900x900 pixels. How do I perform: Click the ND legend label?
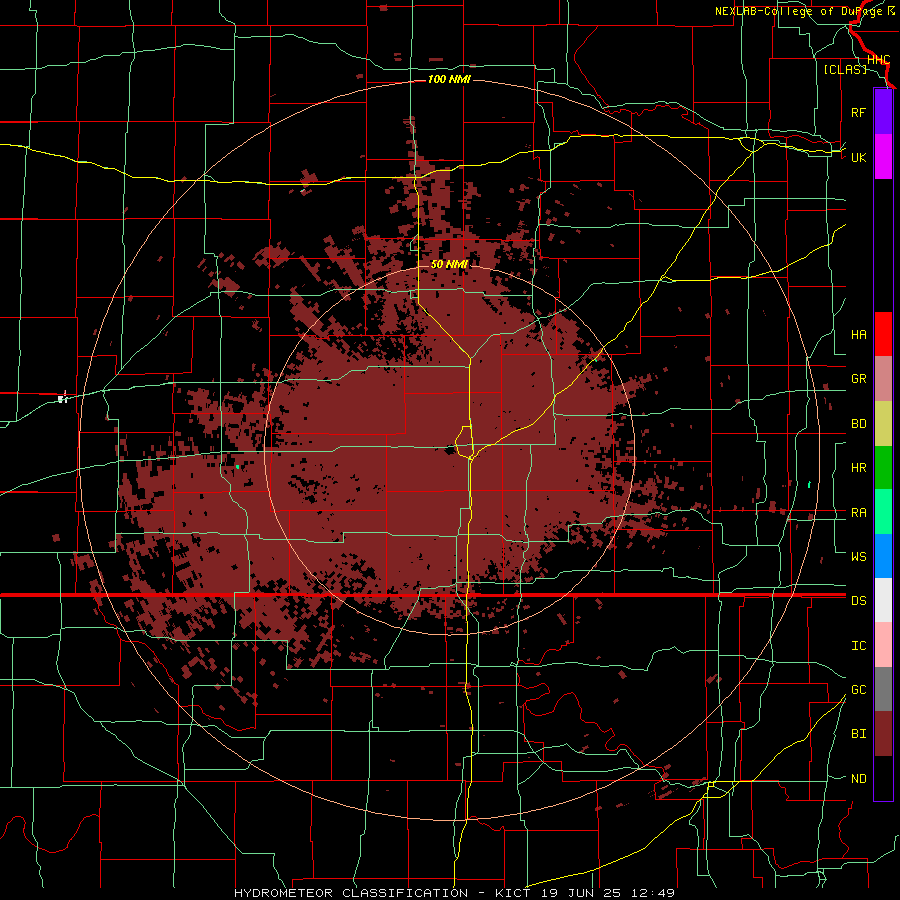858,779
